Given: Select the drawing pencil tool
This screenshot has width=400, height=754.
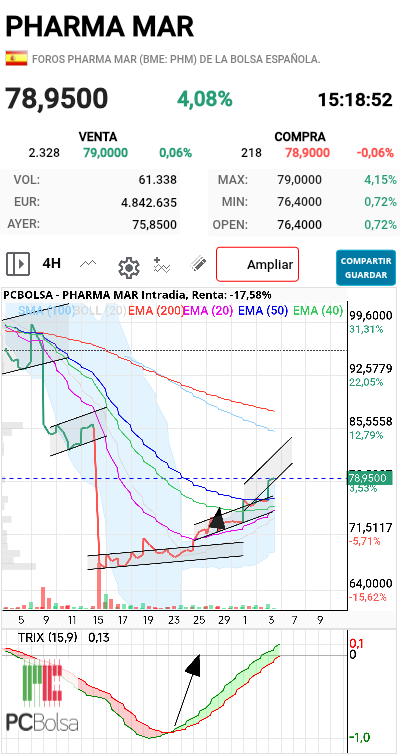Looking at the screenshot, I should 198,264.
